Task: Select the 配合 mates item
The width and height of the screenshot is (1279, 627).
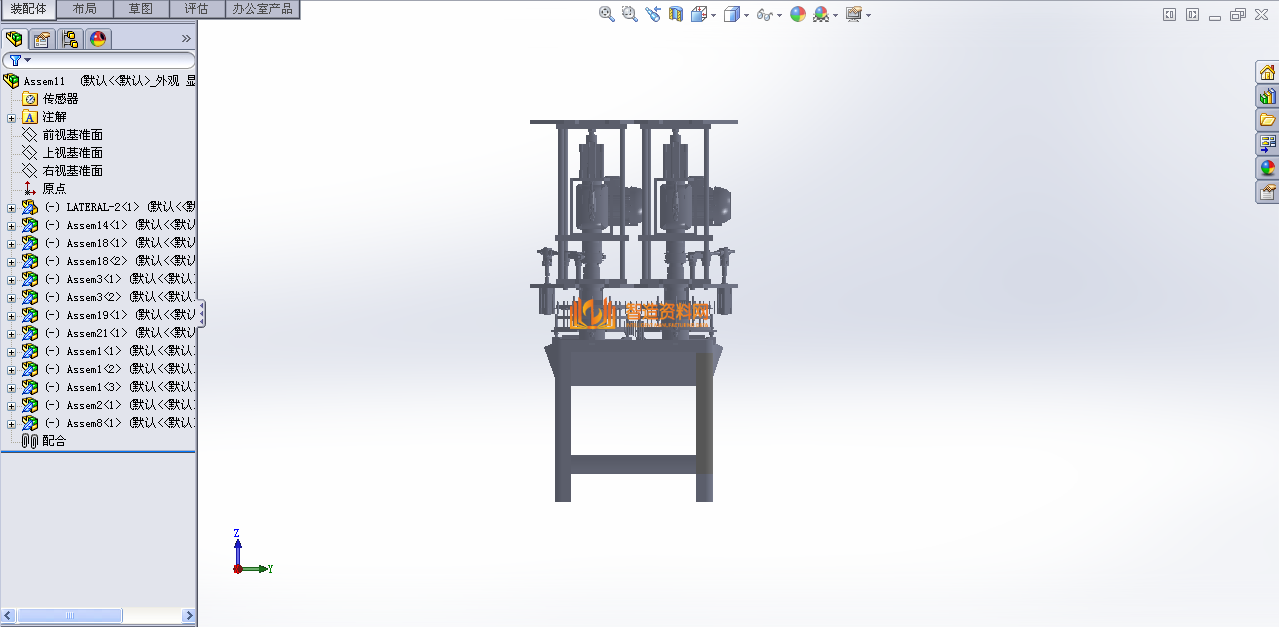Action: click(53, 441)
